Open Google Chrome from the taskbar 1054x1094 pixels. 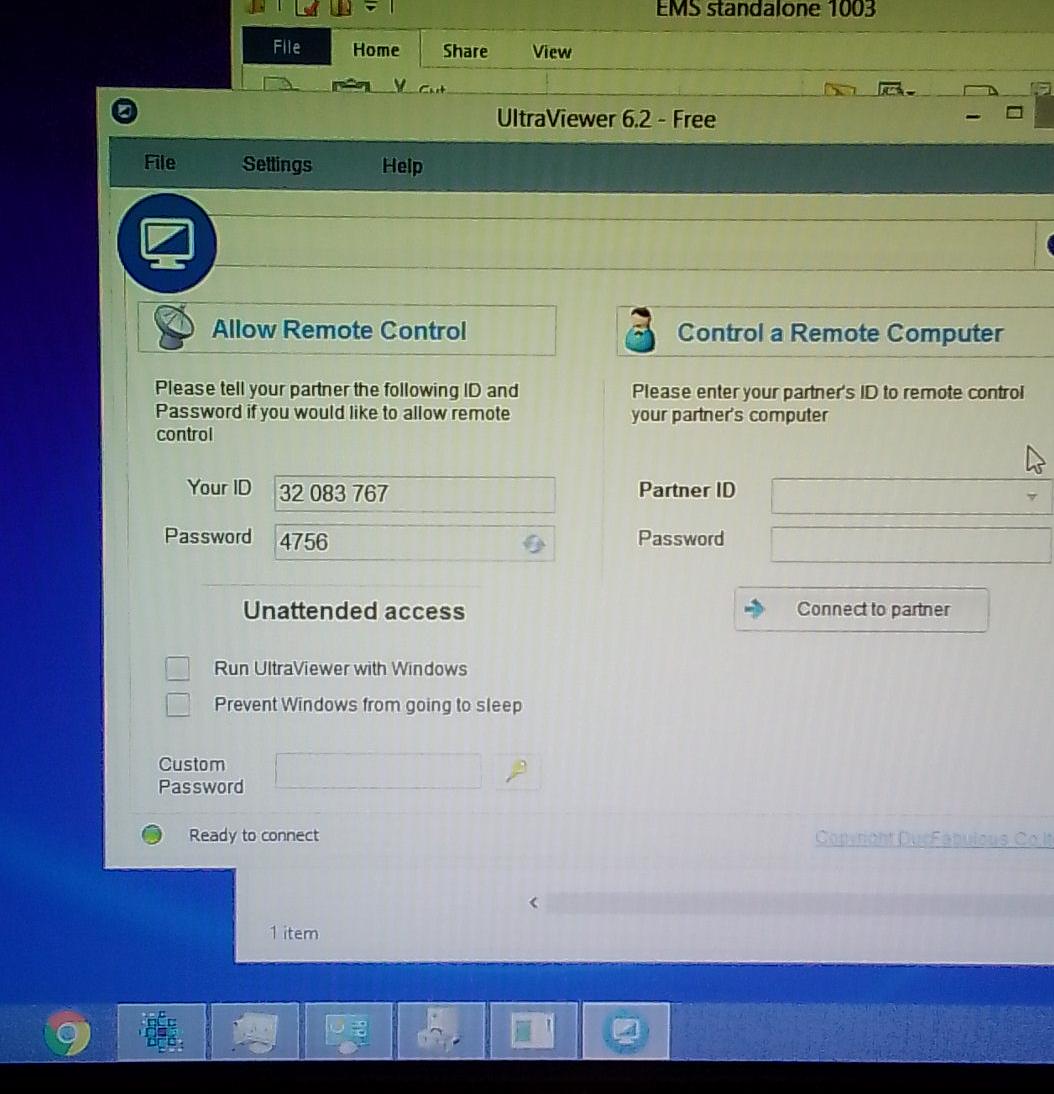click(x=67, y=1033)
